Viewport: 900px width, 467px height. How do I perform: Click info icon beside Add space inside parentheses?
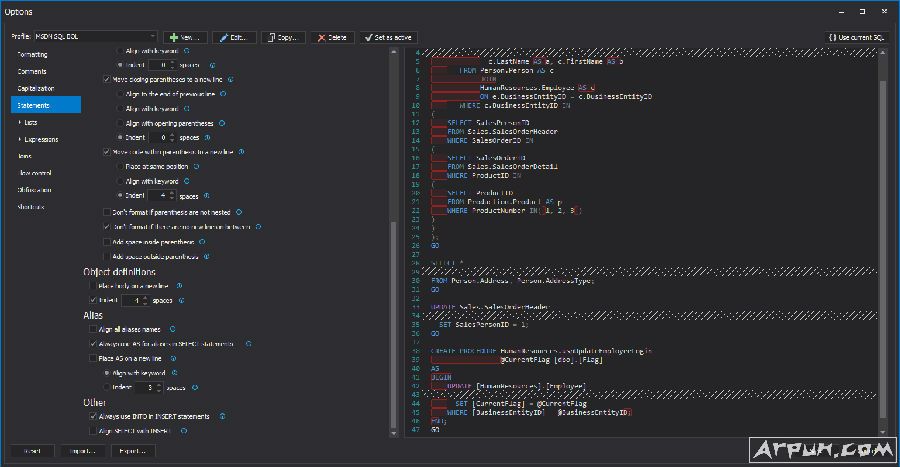point(202,242)
